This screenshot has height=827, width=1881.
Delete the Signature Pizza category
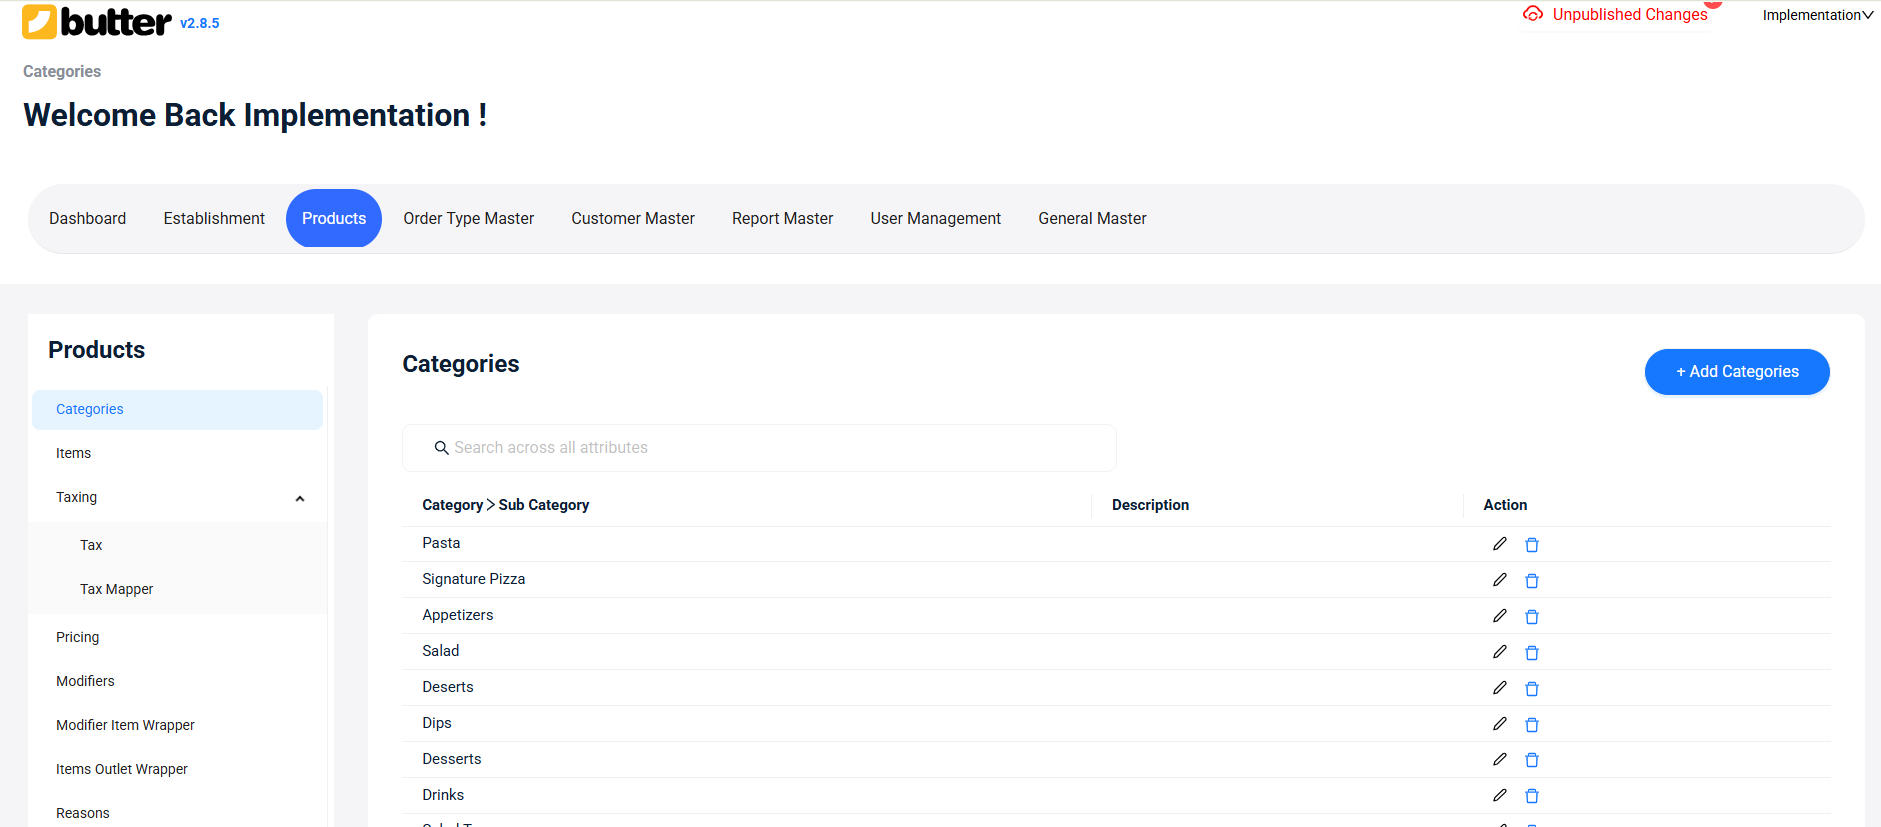[1531, 581]
